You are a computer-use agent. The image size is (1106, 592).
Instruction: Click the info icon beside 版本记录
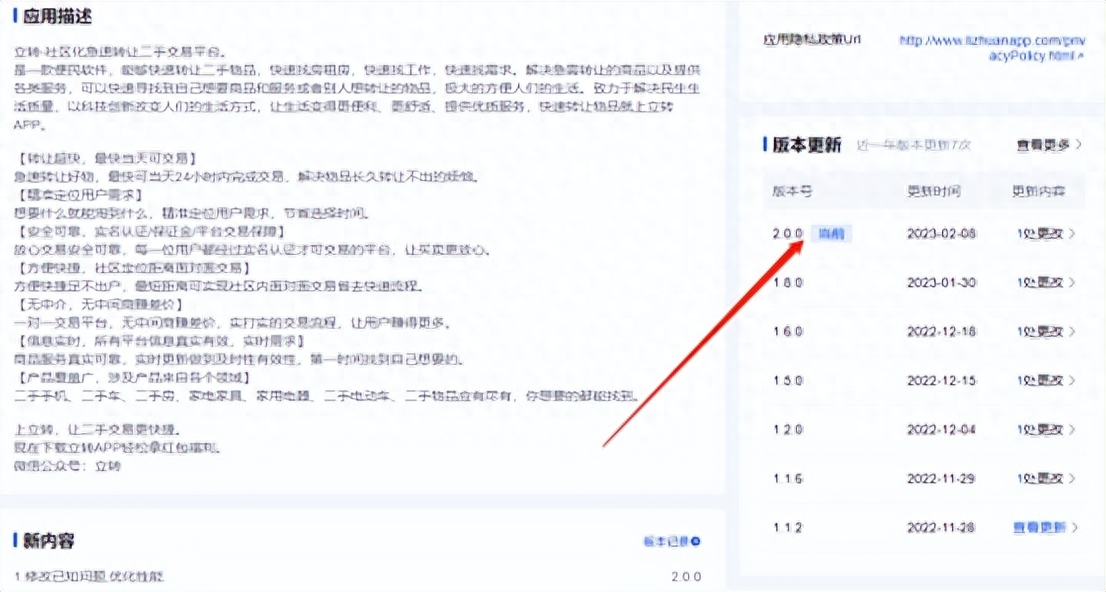click(x=694, y=542)
